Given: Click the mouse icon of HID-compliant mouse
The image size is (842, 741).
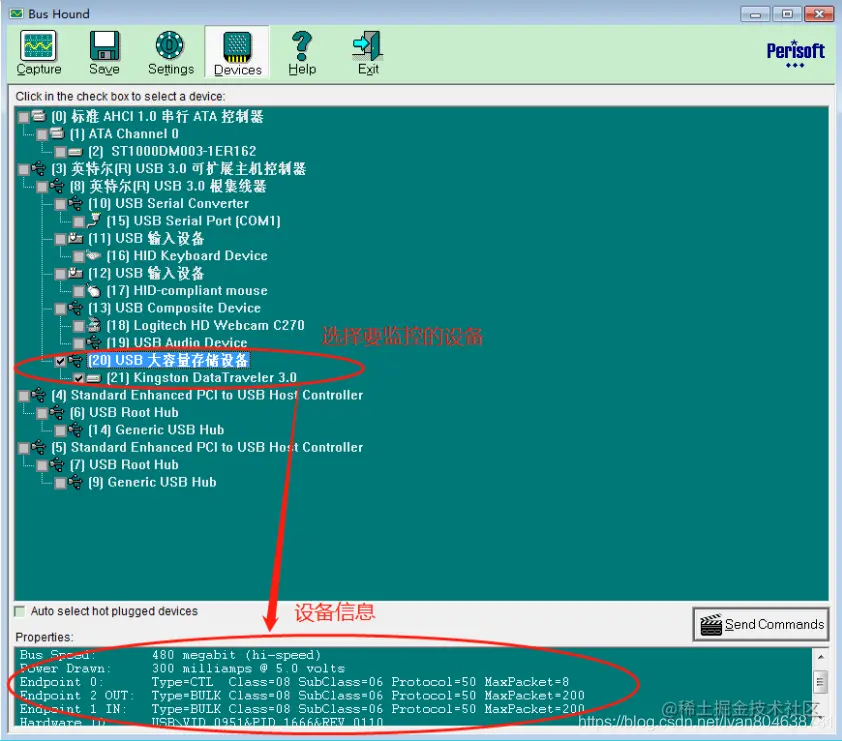Looking at the screenshot, I should (x=94, y=290).
